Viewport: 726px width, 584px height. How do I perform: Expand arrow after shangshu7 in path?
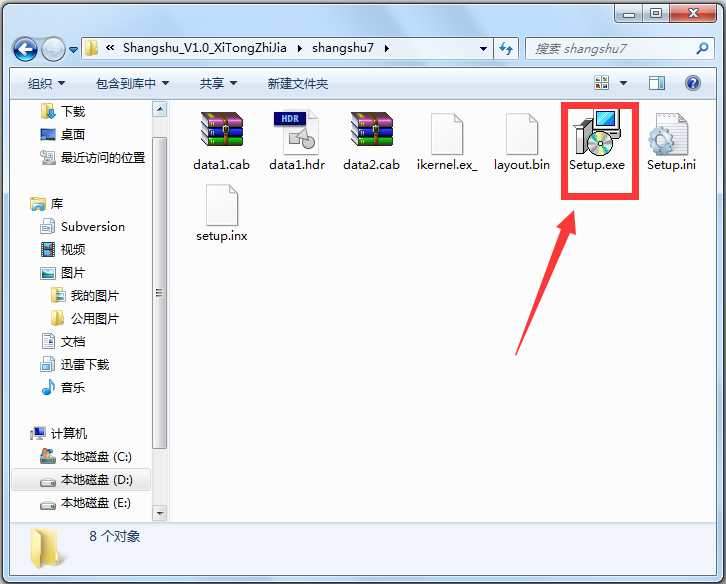[x=387, y=48]
